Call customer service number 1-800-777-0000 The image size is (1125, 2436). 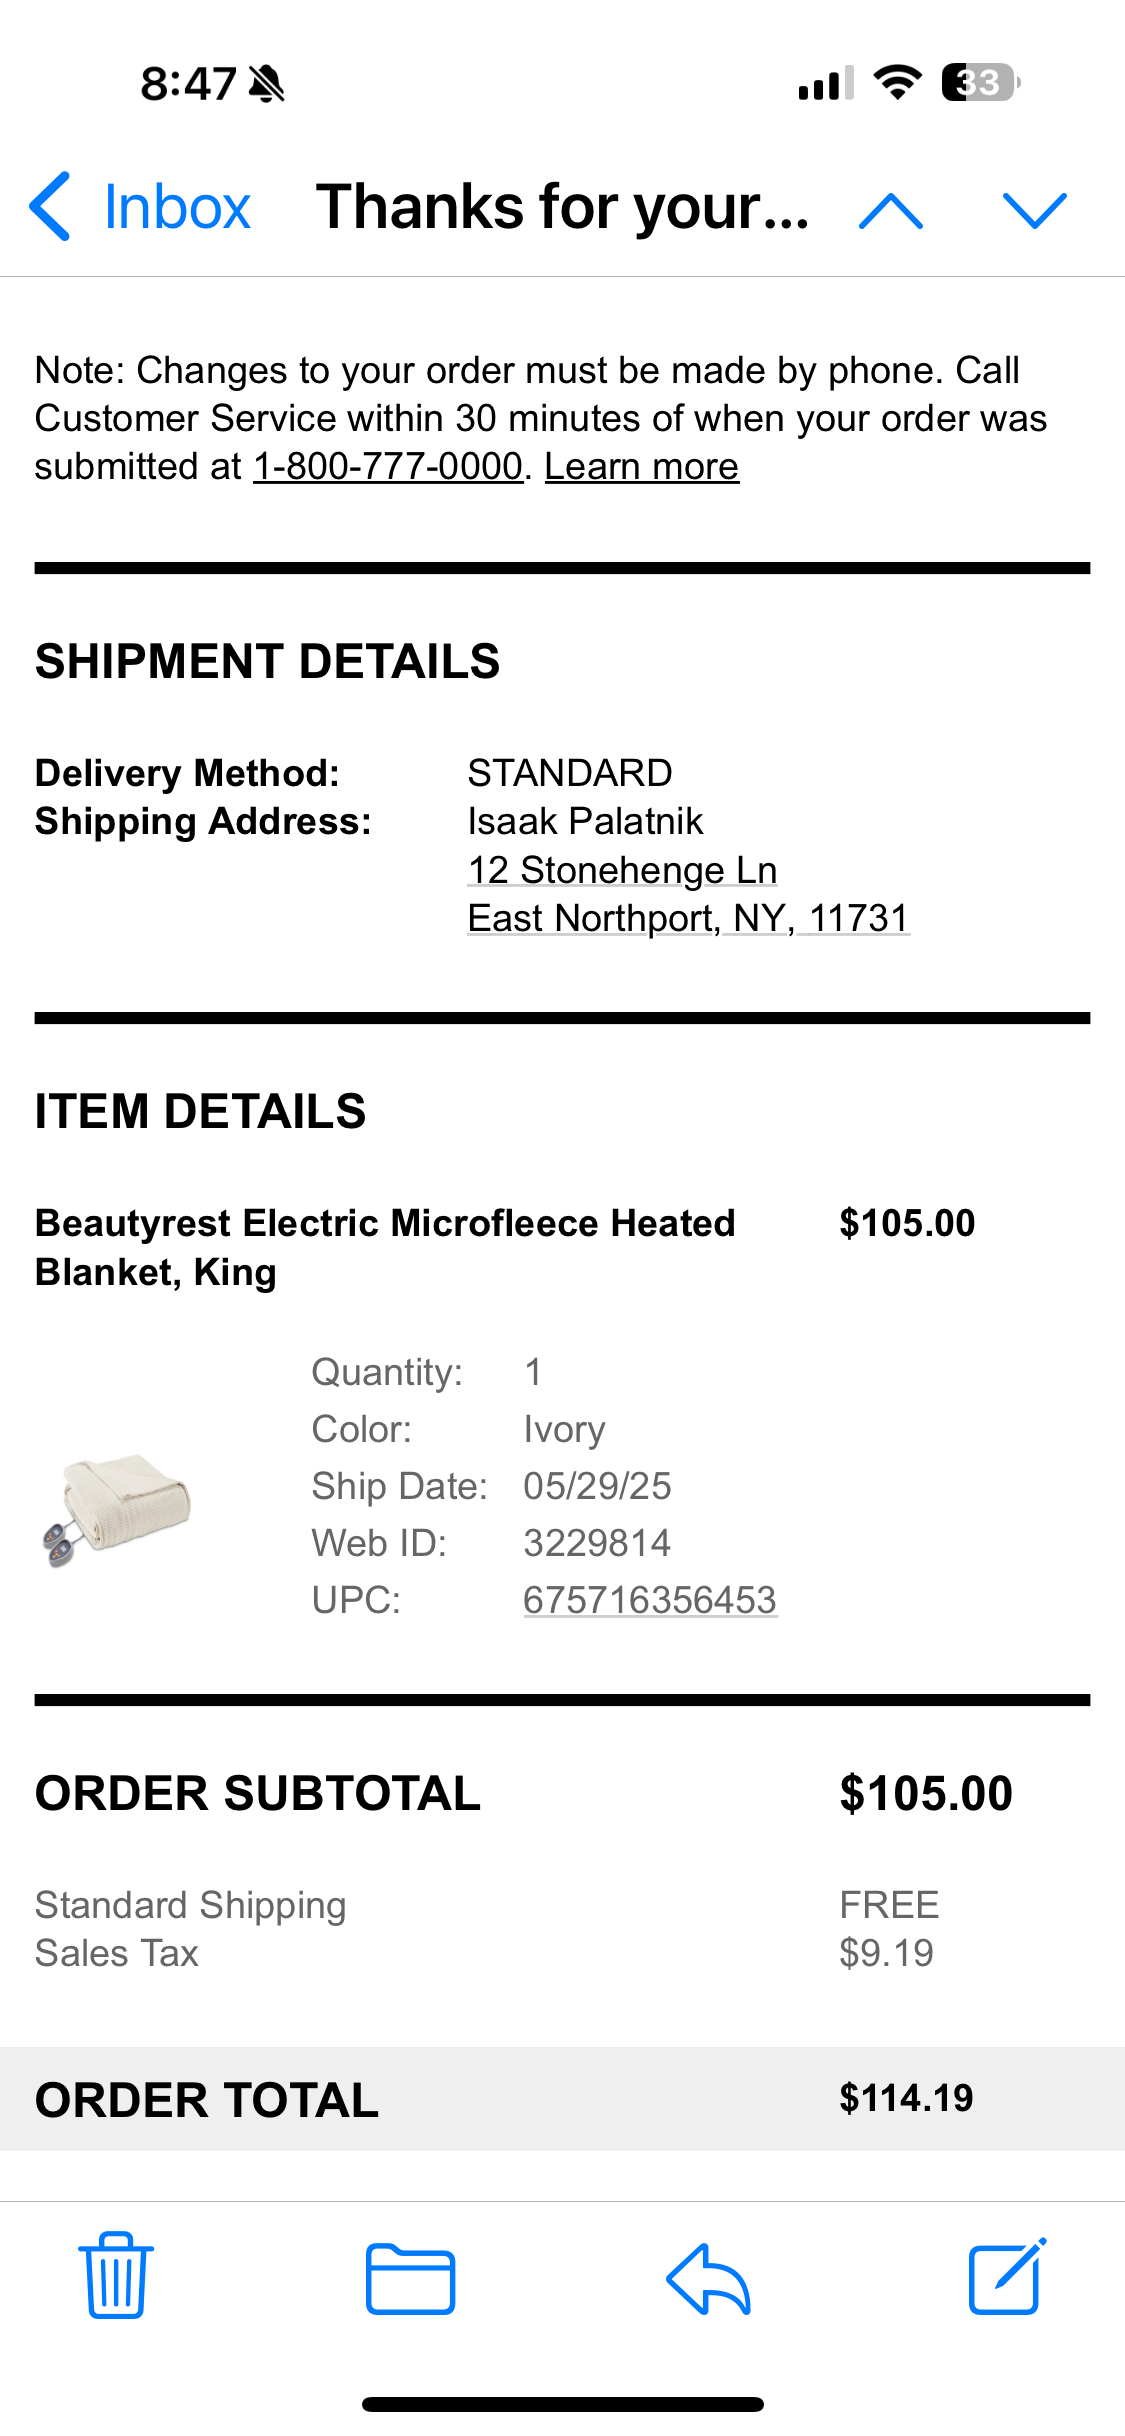pyautogui.click(x=388, y=467)
